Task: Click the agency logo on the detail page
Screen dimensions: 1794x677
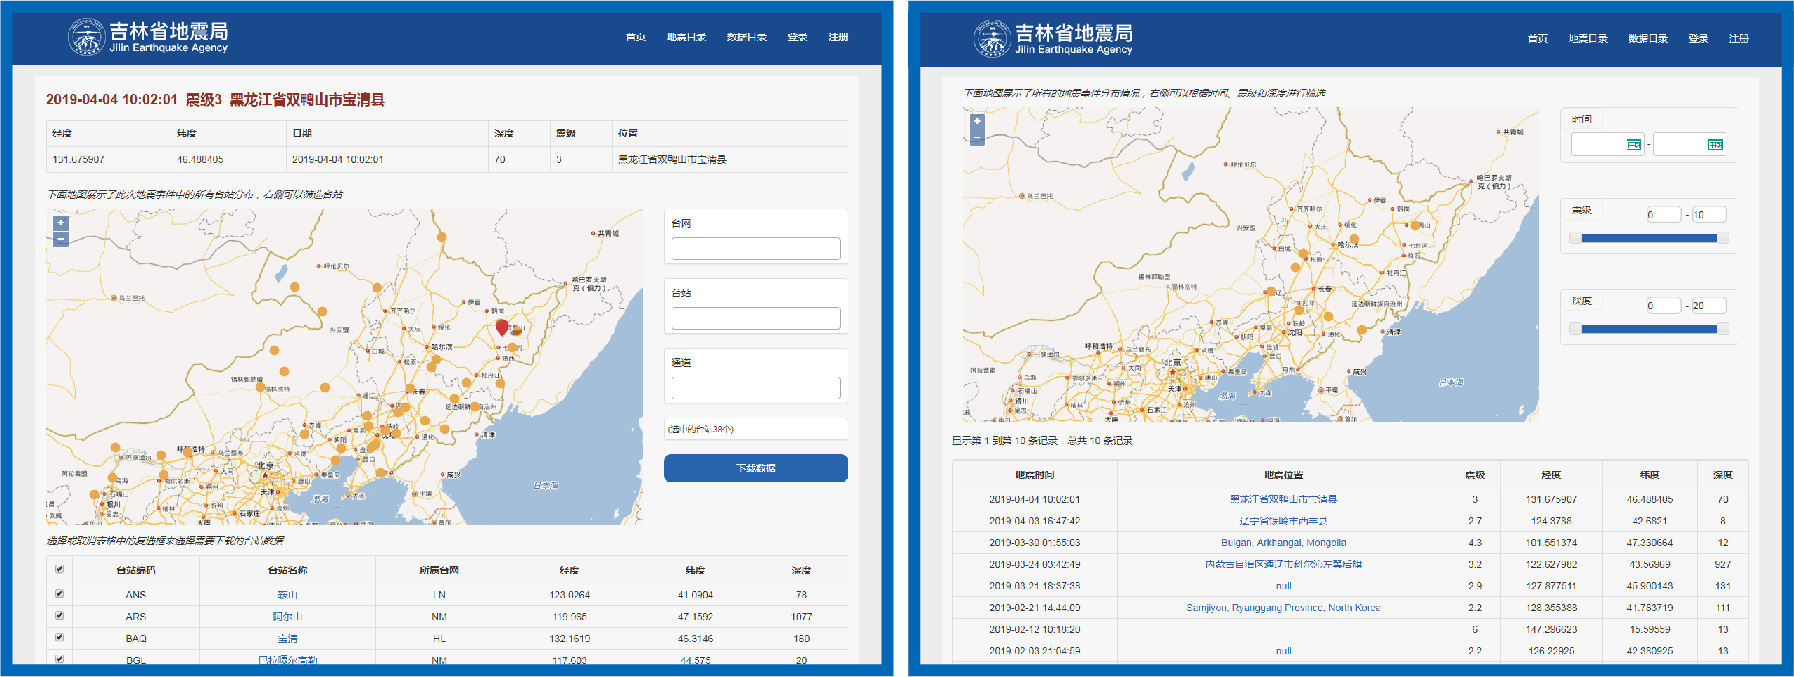Action: pos(86,37)
